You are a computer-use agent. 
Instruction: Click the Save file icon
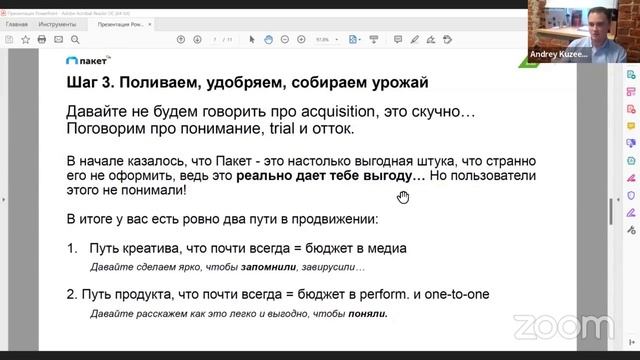pyautogui.click(x=9, y=40)
